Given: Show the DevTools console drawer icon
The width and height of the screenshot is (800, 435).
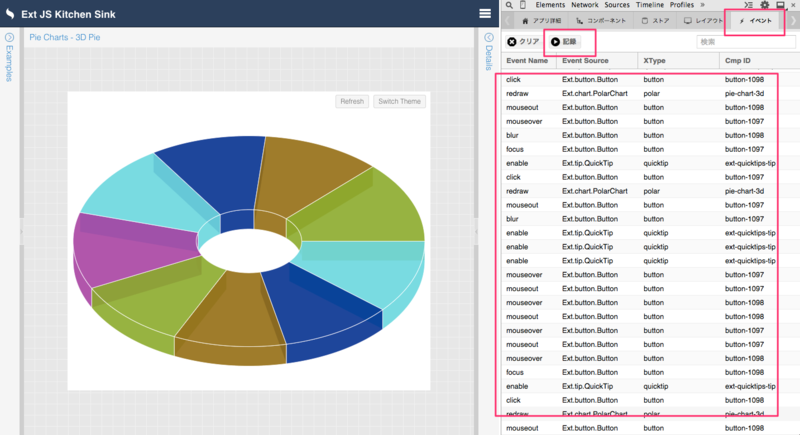Looking at the screenshot, I should tap(748, 5).
